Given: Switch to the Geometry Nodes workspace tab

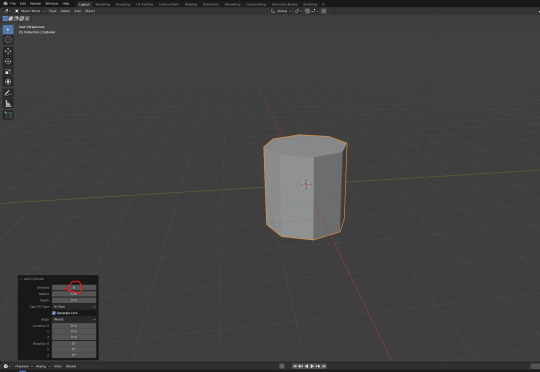Looking at the screenshot, I should (x=284, y=4).
